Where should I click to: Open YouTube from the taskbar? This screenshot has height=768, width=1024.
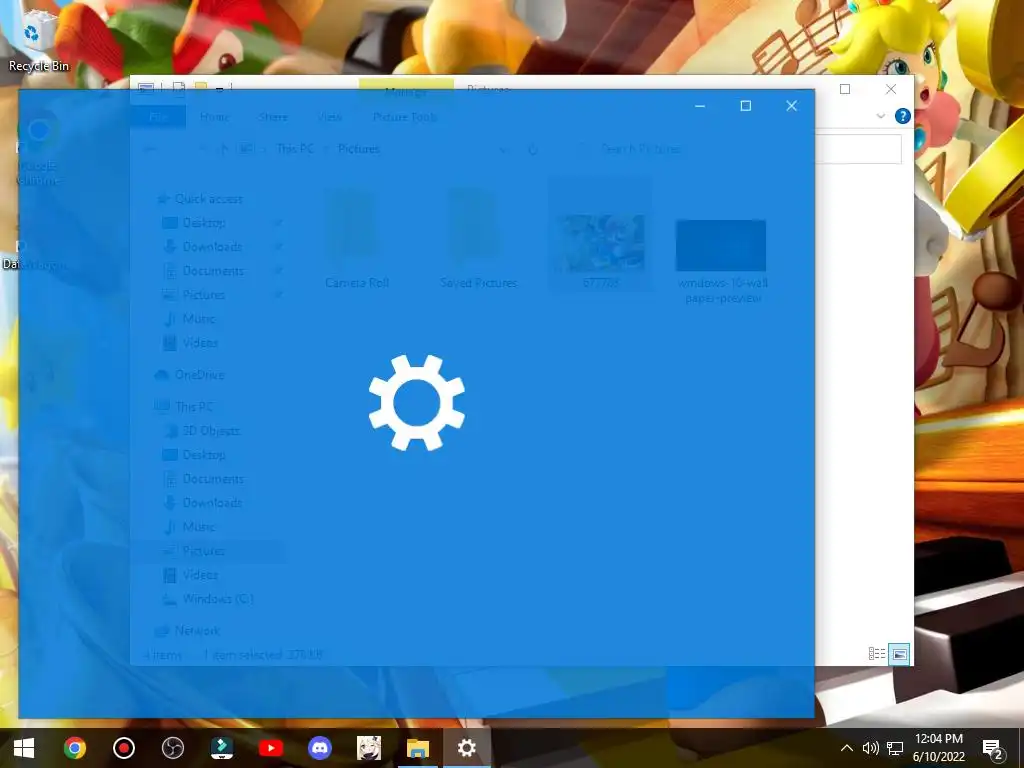(270, 748)
